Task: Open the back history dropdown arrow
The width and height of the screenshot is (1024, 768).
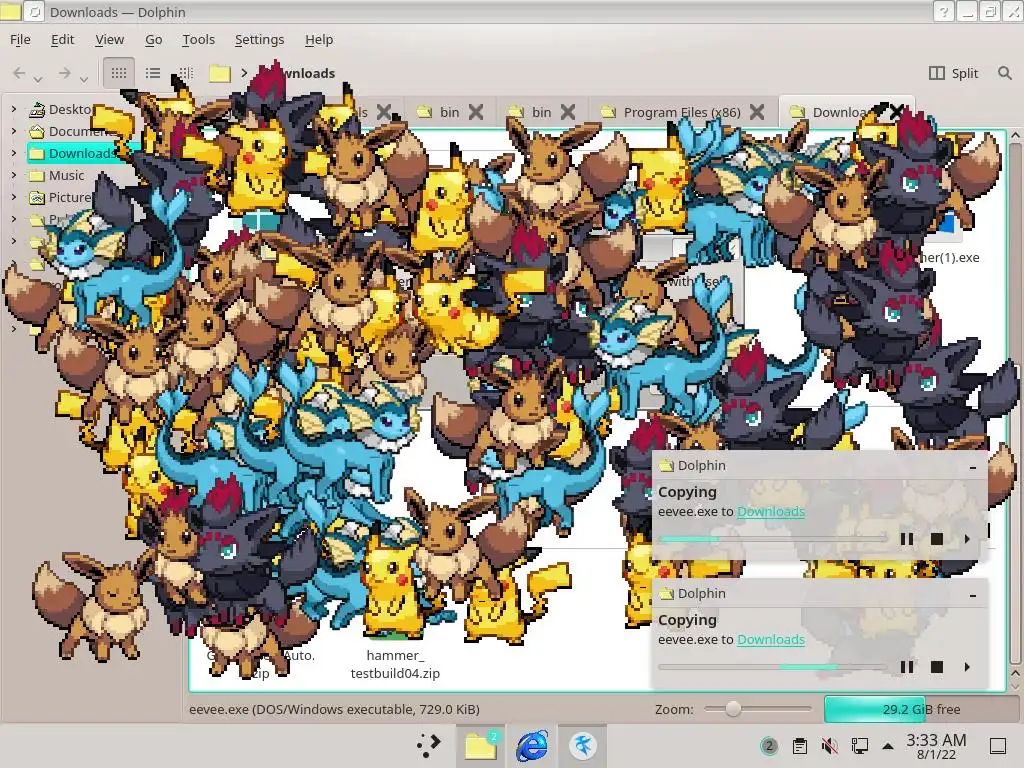Action: pyautogui.click(x=39, y=79)
